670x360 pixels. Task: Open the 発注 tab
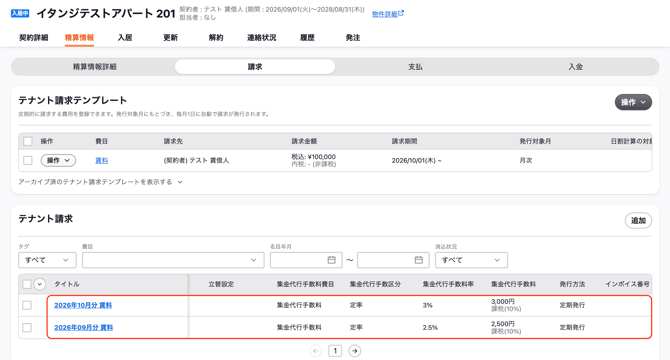coord(353,38)
